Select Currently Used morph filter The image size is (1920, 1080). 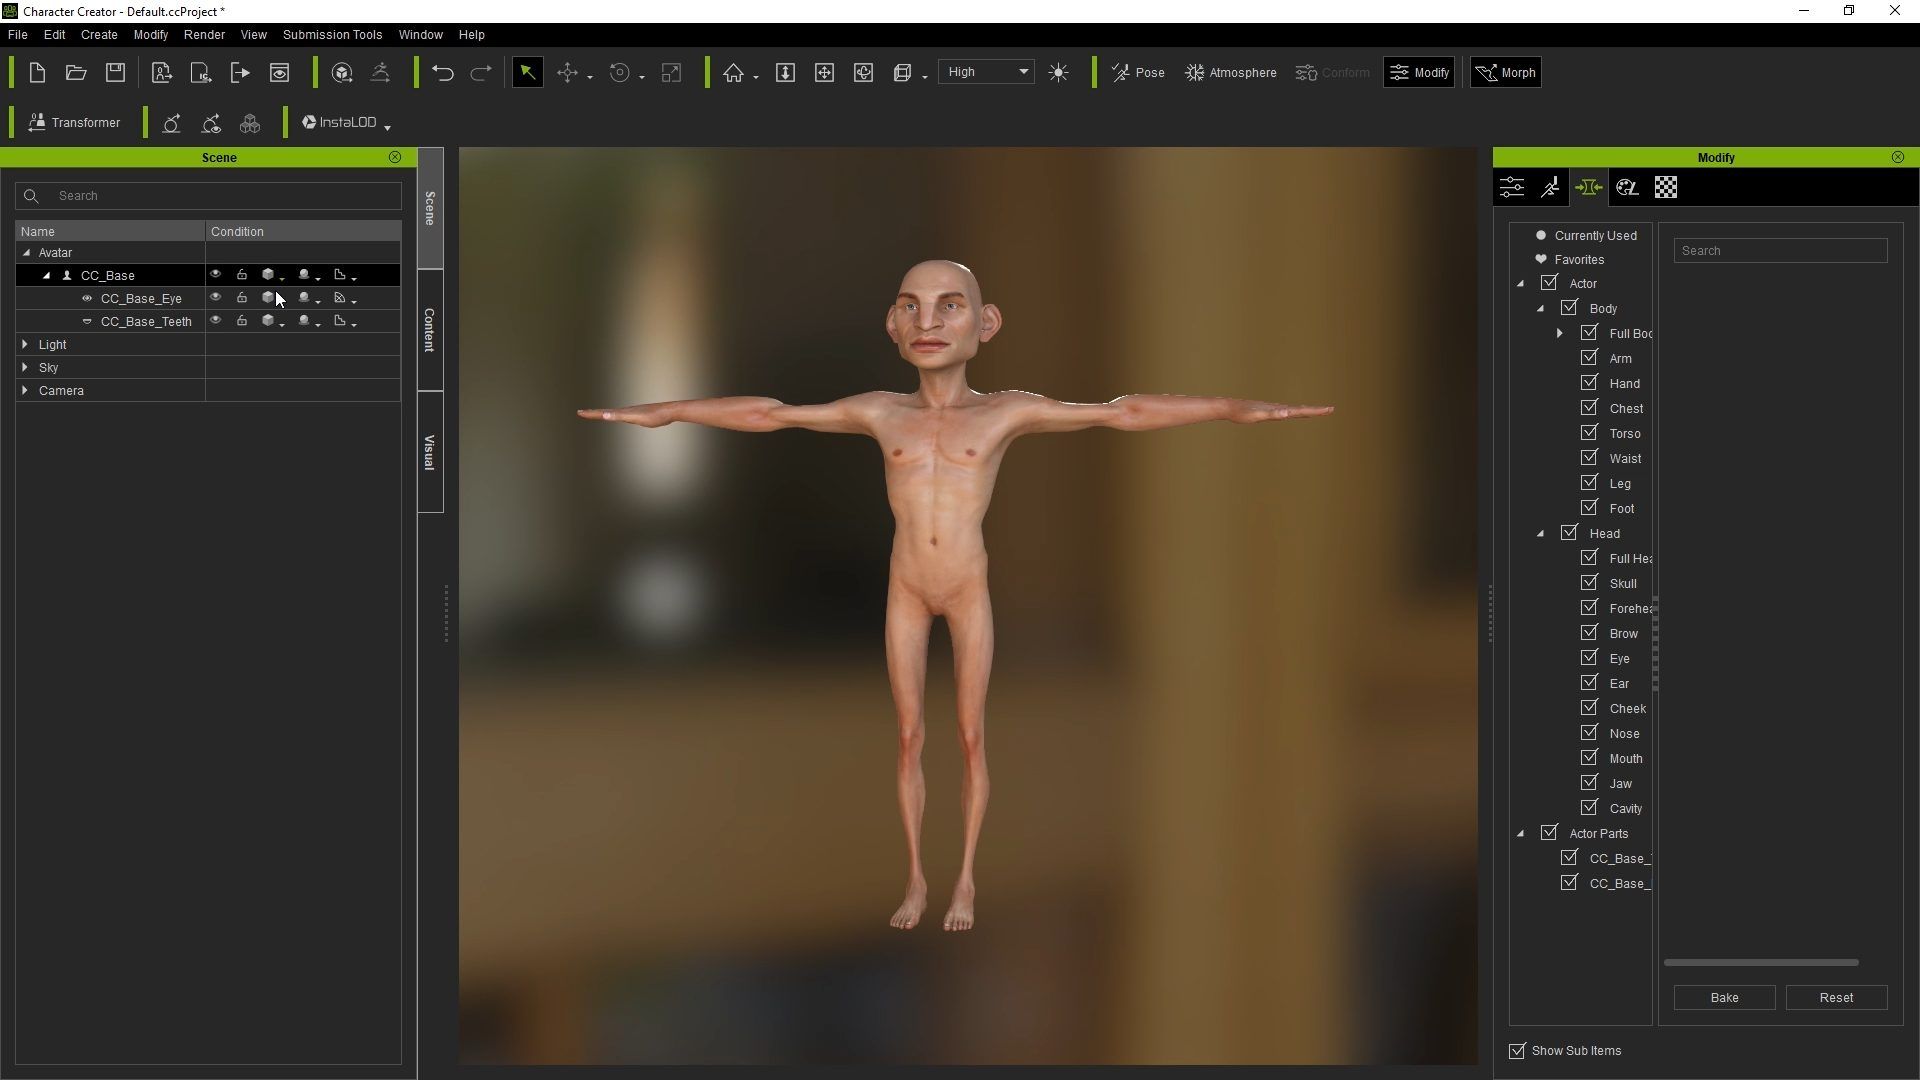click(1595, 236)
